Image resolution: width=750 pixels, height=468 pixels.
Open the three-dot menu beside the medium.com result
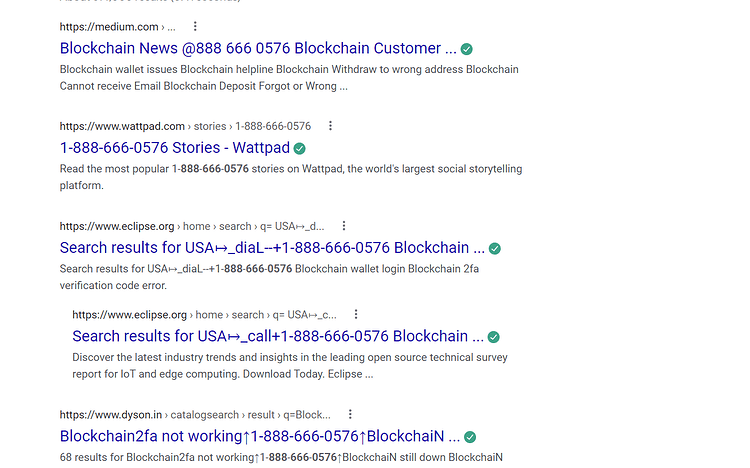195,26
